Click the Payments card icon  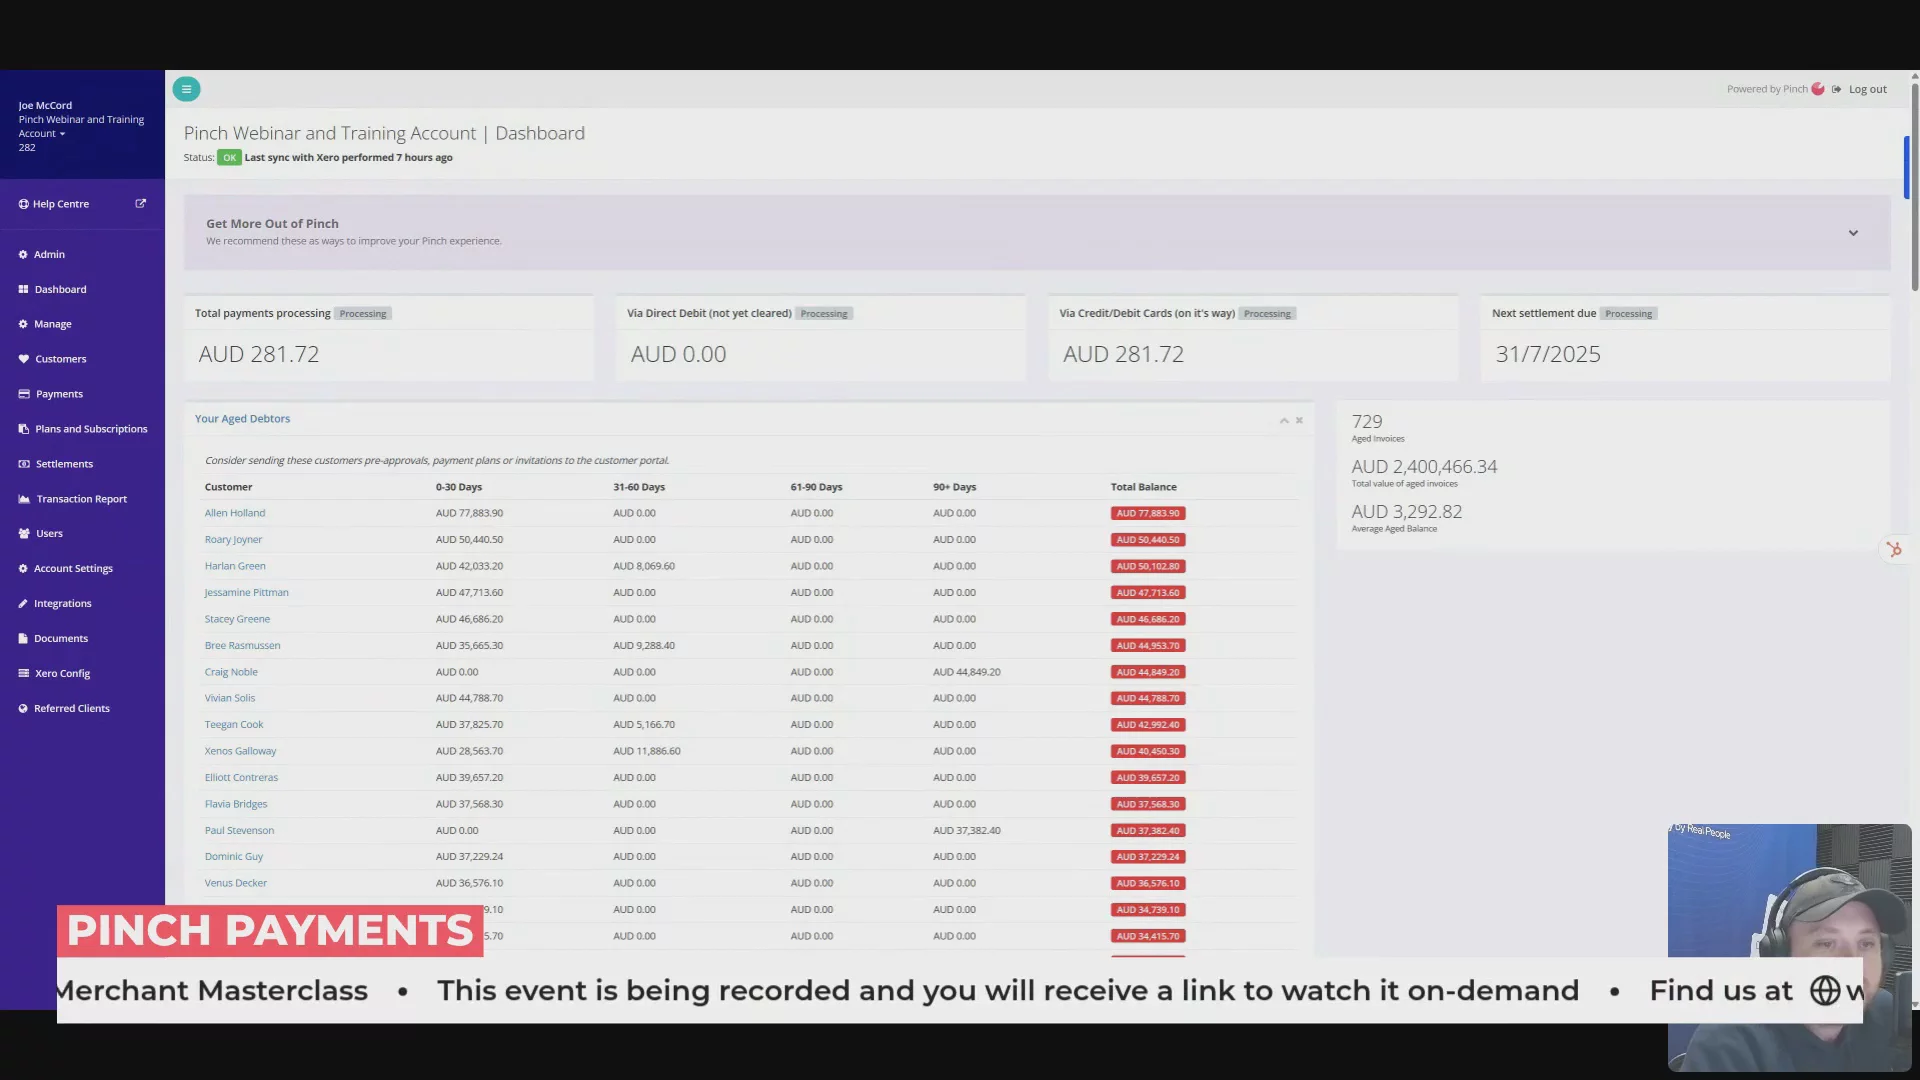coord(24,394)
